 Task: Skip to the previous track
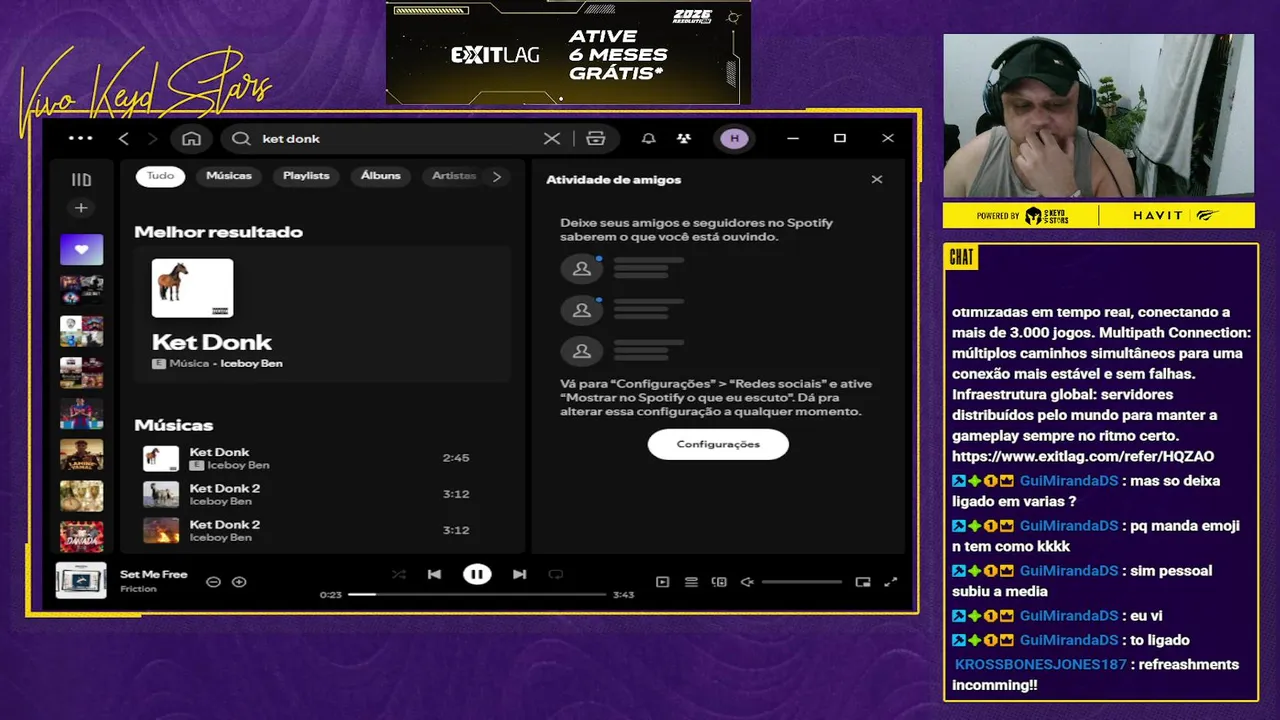434,574
